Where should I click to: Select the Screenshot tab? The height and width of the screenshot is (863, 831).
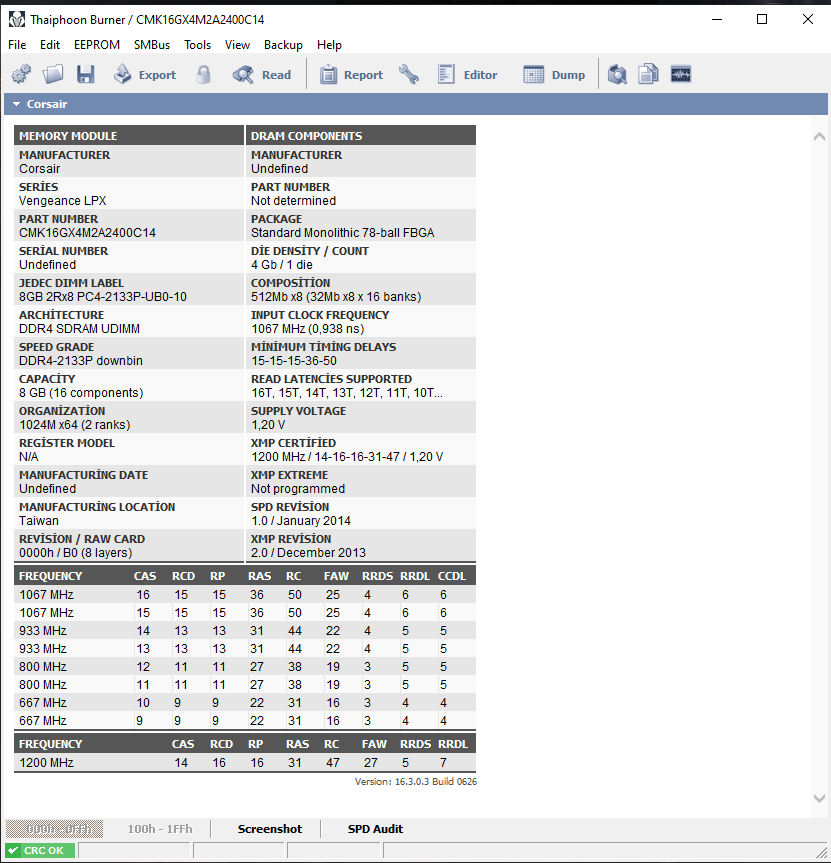tap(270, 829)
